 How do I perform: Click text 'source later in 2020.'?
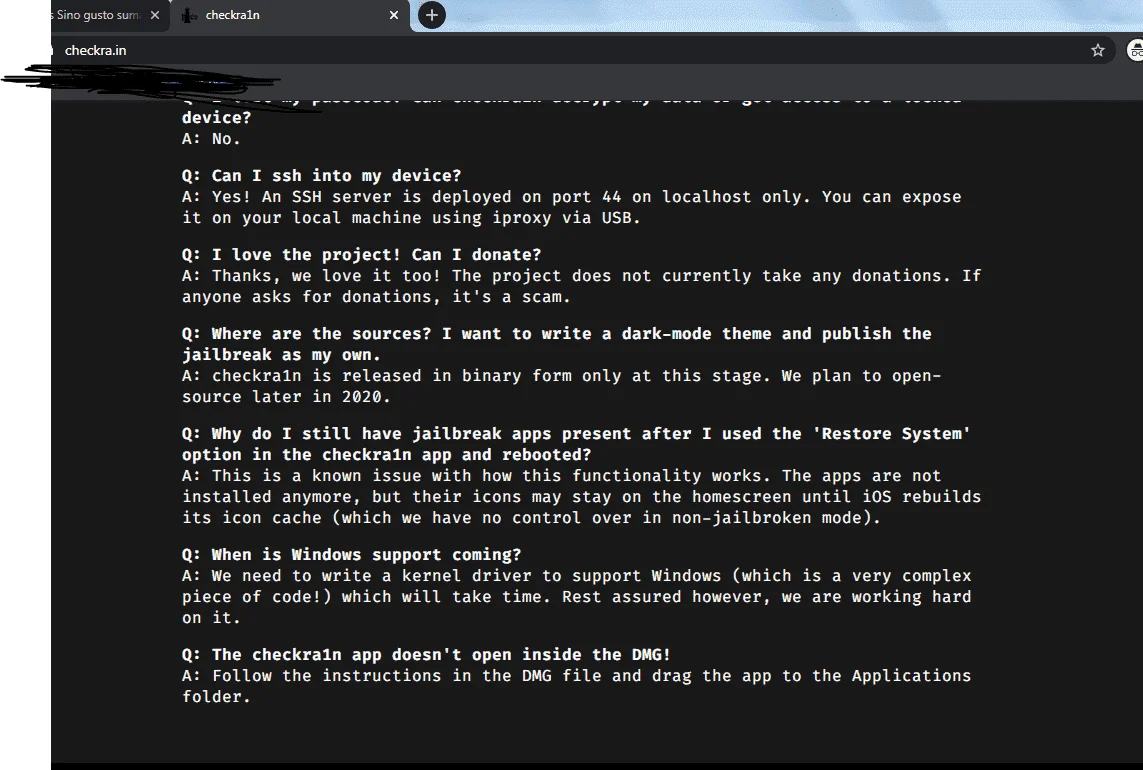click(x=286, y=397)
